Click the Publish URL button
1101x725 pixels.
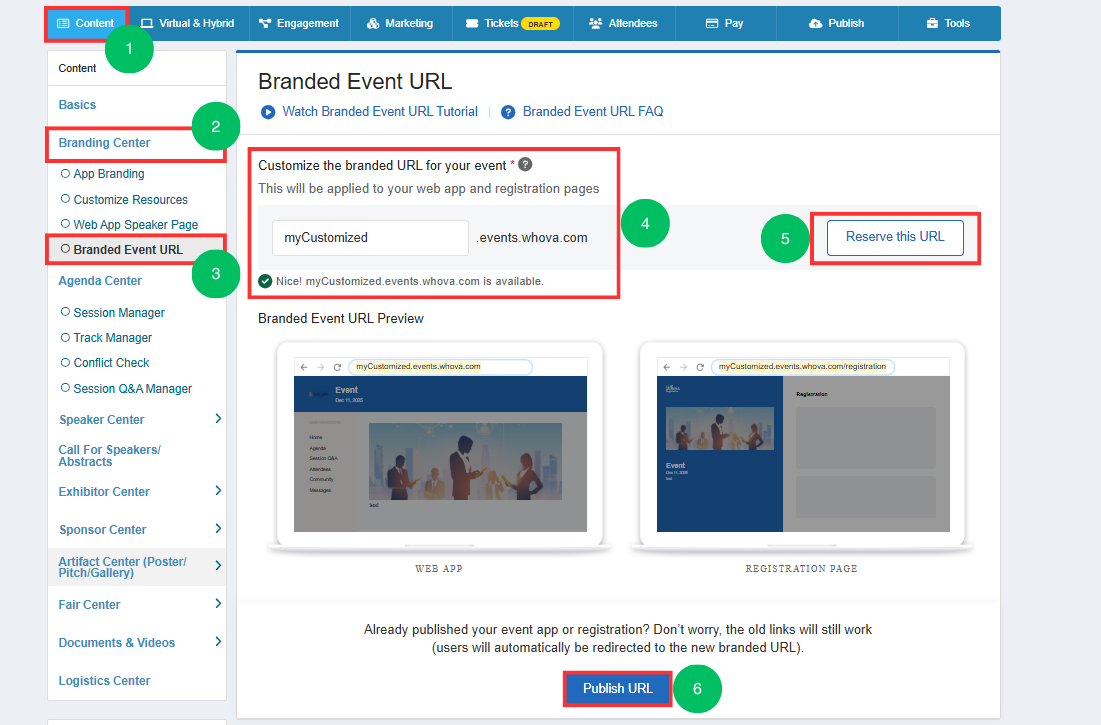click(618, 689)
